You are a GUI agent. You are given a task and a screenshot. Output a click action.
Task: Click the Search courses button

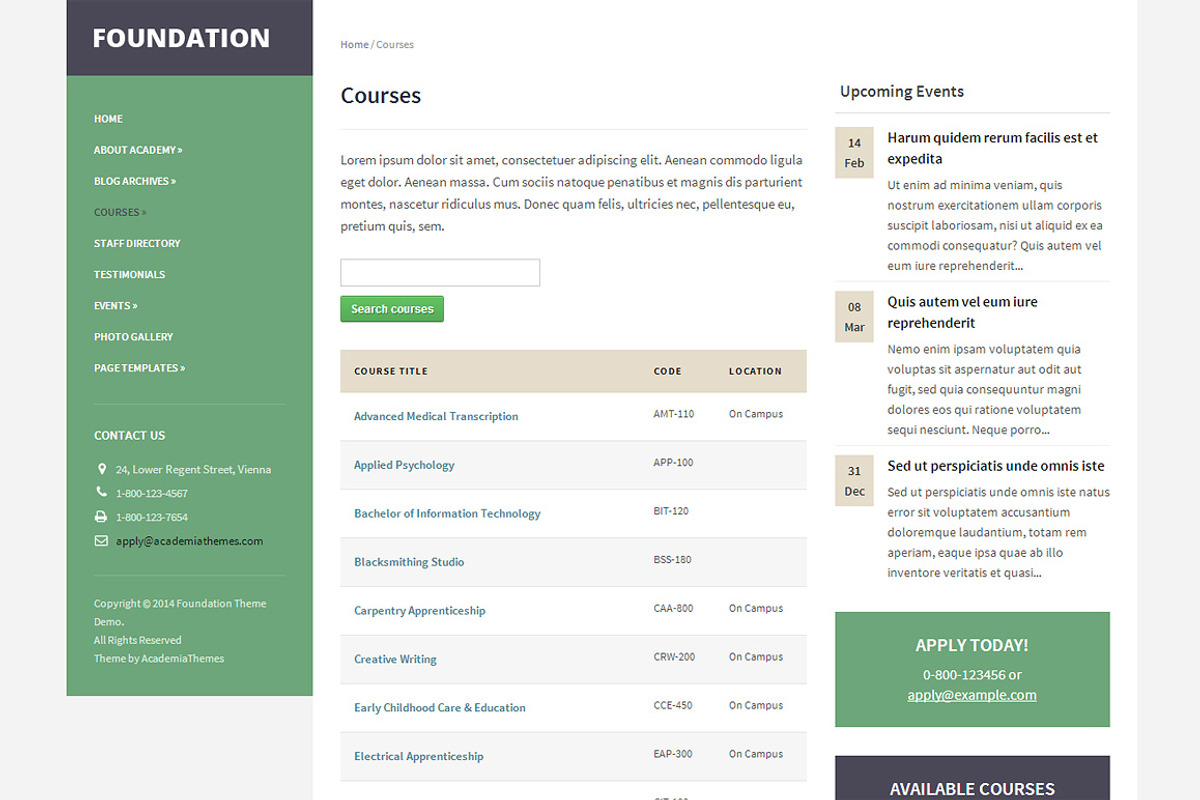(391, 308)
